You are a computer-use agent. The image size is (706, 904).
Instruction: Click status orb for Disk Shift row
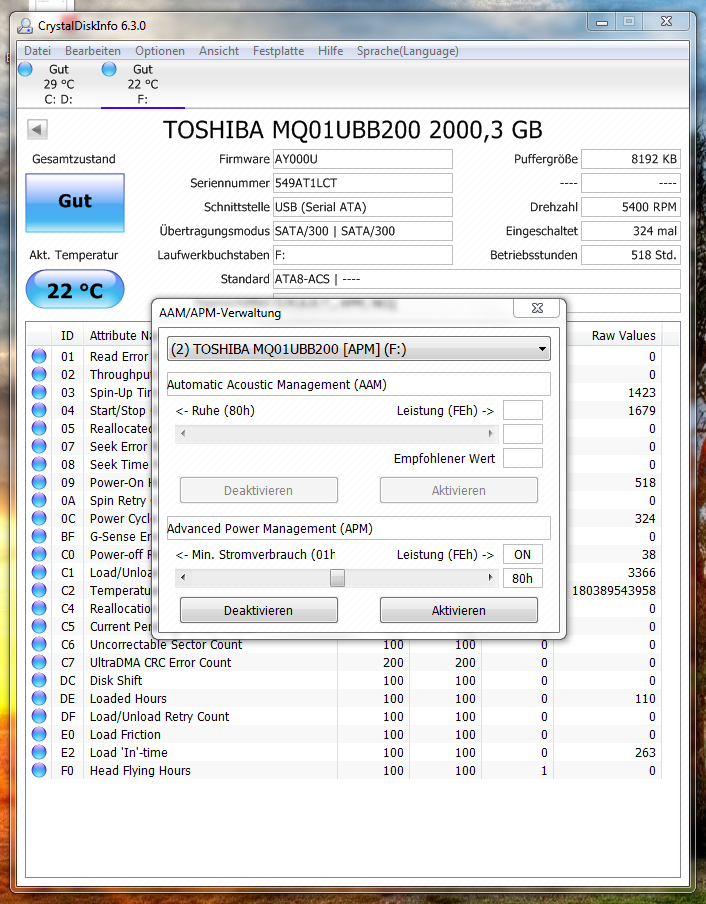point(39,680)
